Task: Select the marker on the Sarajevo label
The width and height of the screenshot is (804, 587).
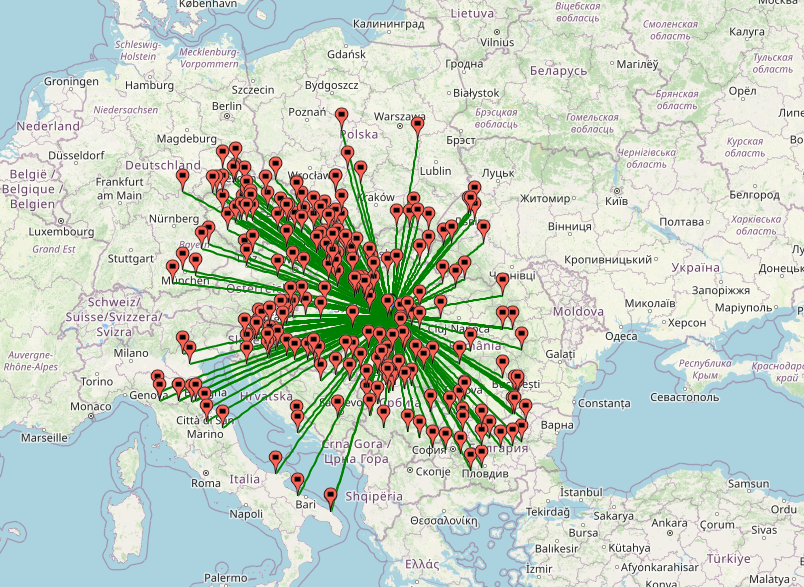Action: (337, 404)
